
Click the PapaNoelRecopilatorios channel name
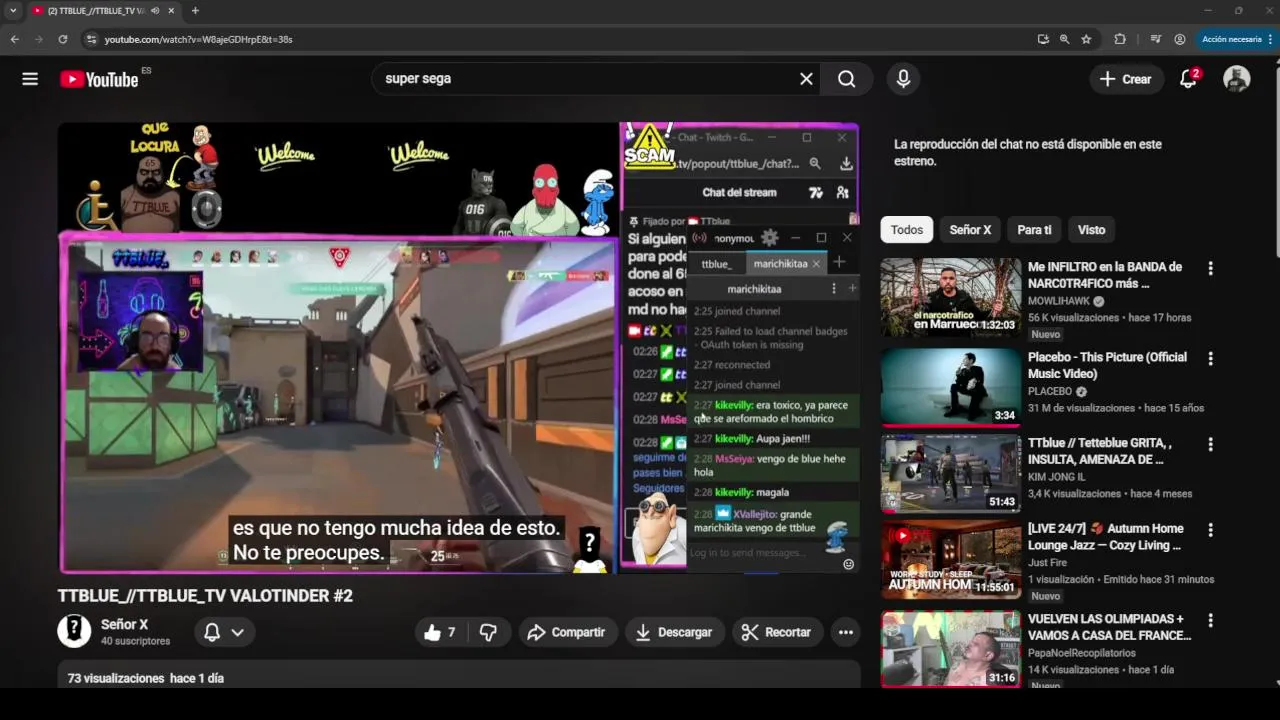click(x=1082, y=653)
